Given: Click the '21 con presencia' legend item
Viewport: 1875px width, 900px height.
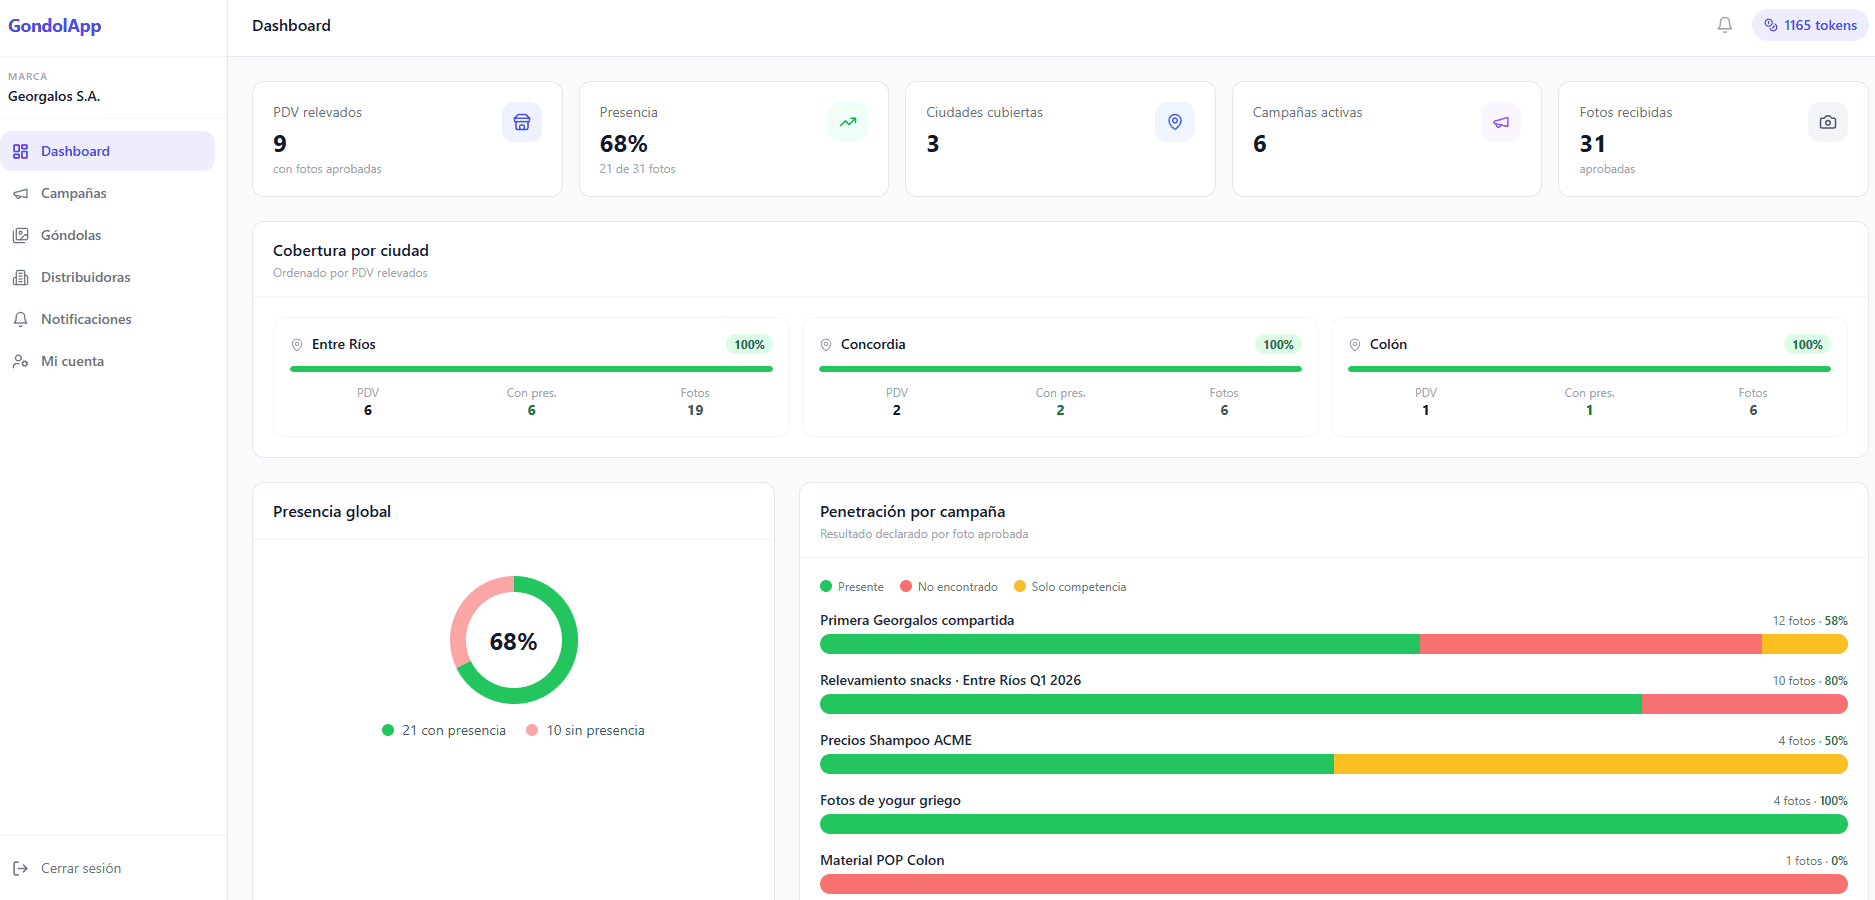Looking at the screenshot, I should [444, 730].
